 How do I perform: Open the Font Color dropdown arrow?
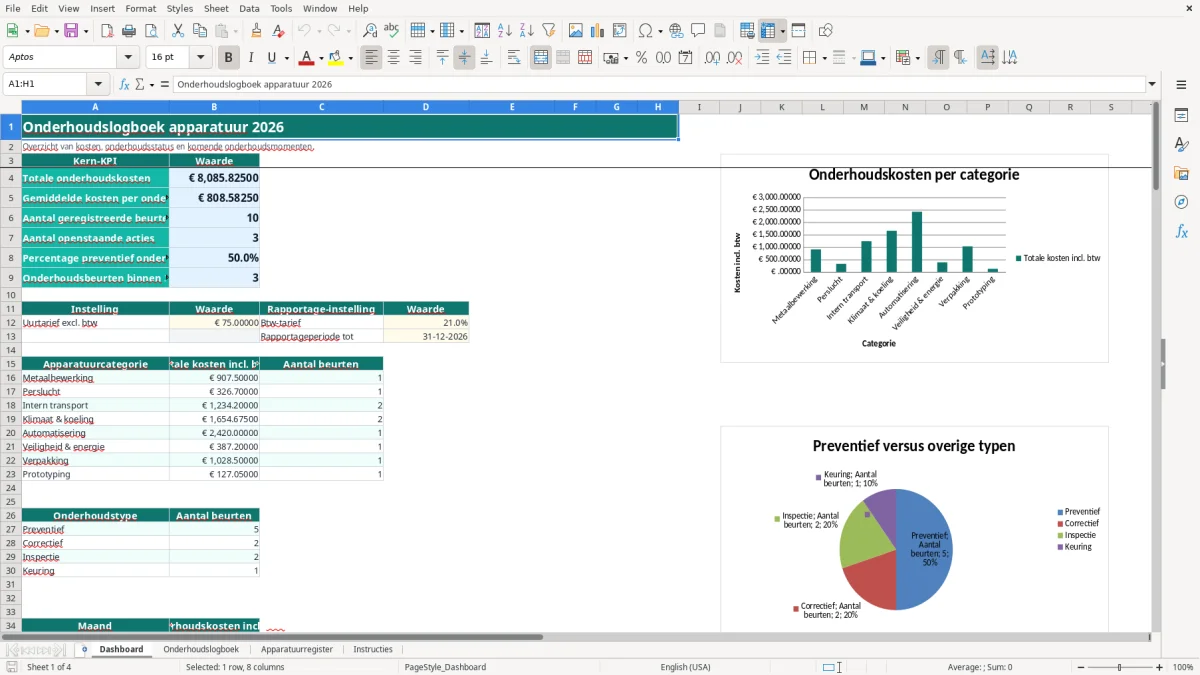(321, 58)
